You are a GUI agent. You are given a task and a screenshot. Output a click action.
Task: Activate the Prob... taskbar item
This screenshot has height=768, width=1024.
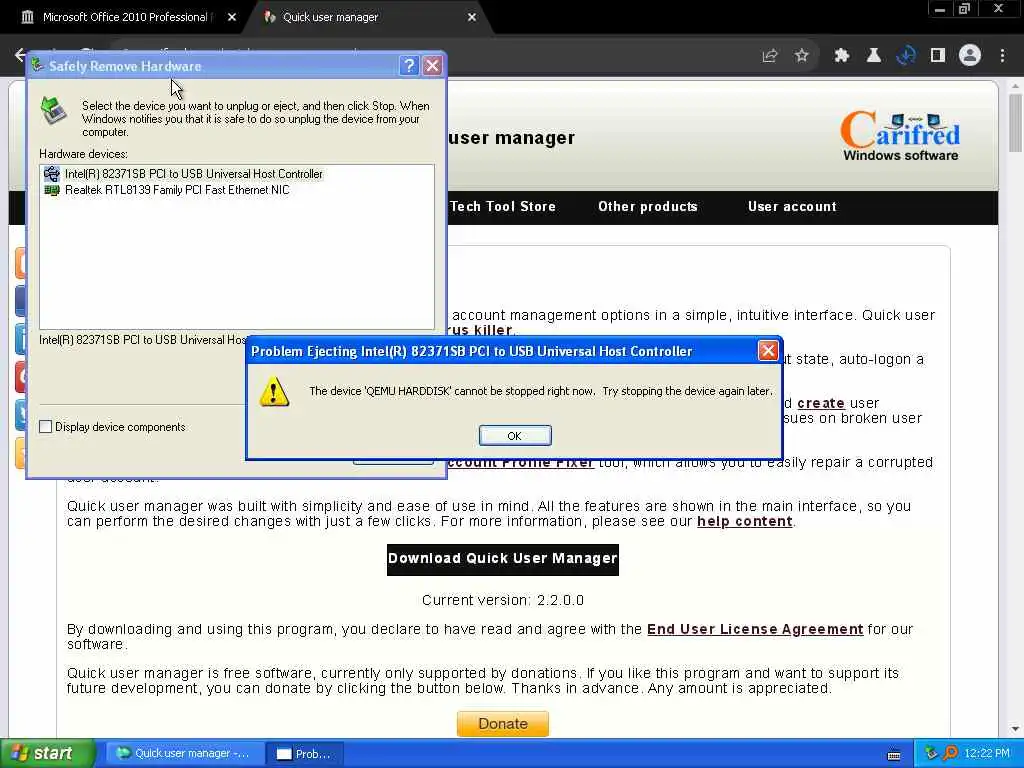(304, 753)
